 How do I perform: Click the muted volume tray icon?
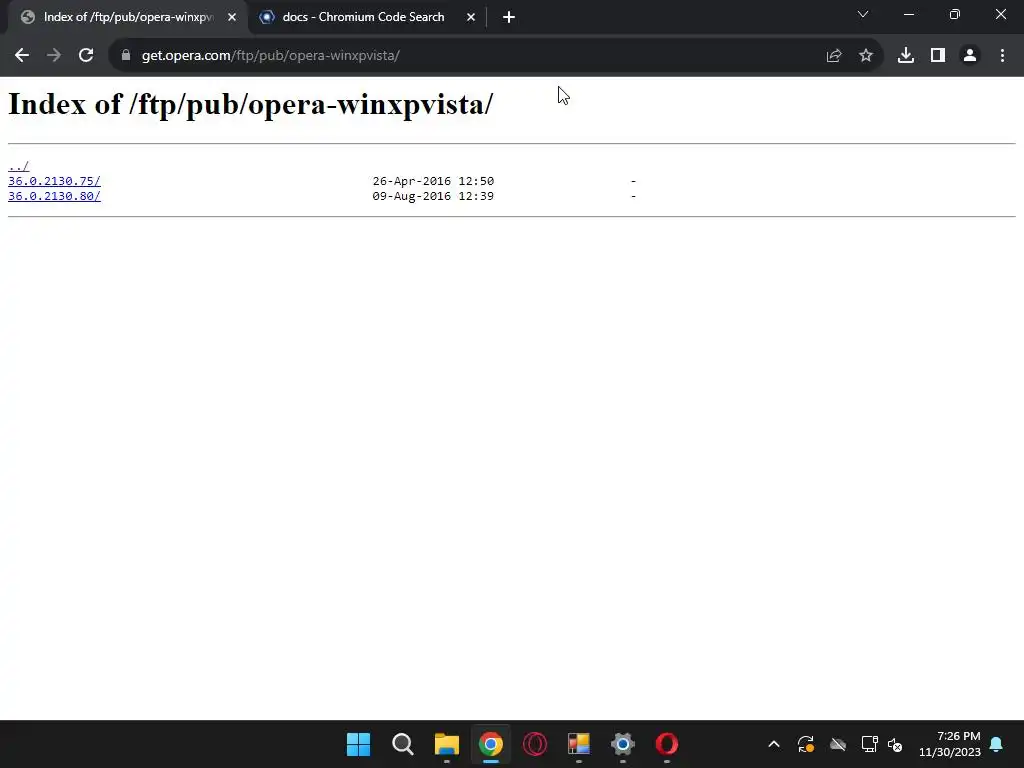[x=895, y=744]
